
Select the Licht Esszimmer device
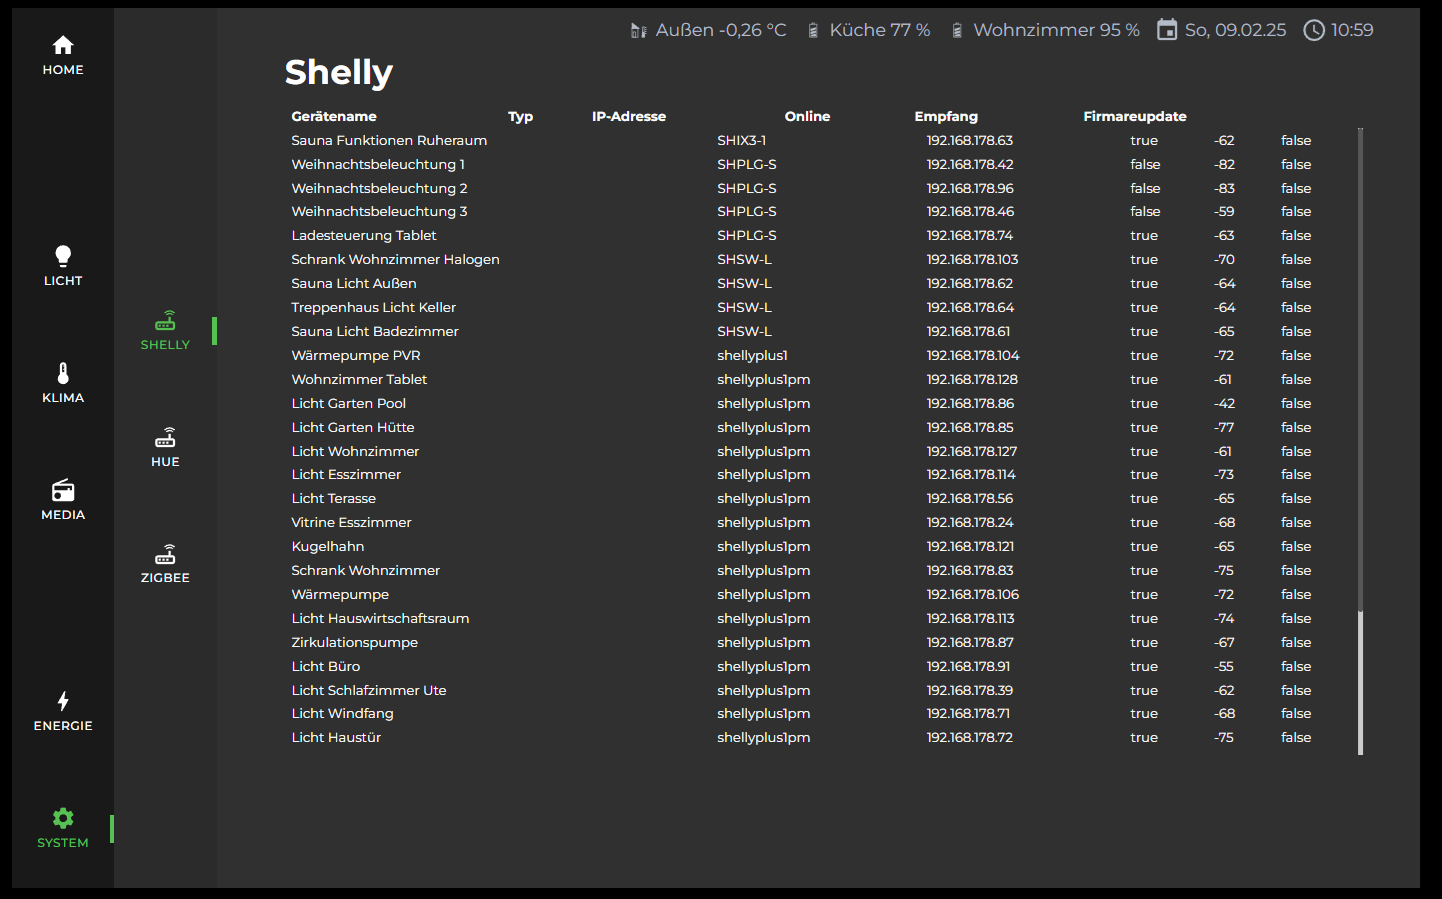pos(346,475)
